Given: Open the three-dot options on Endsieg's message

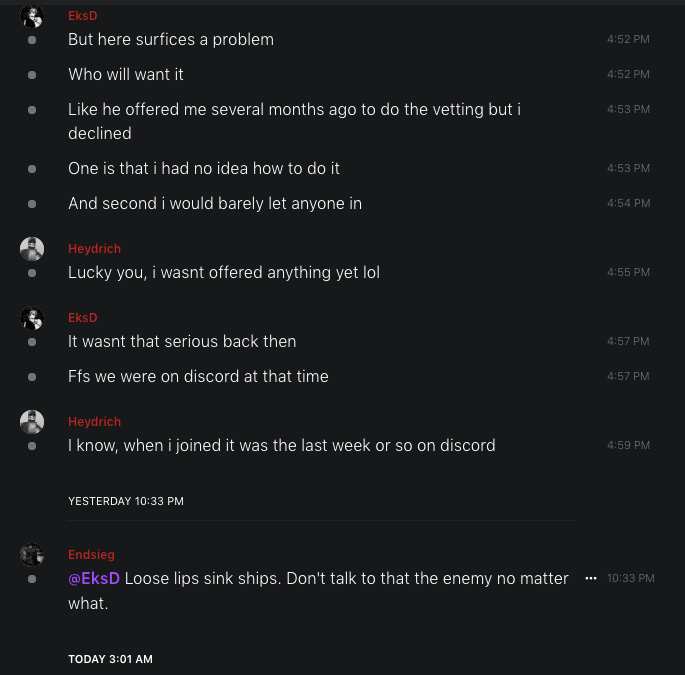Looking at the screenshot, I should [x=591, y=578].
